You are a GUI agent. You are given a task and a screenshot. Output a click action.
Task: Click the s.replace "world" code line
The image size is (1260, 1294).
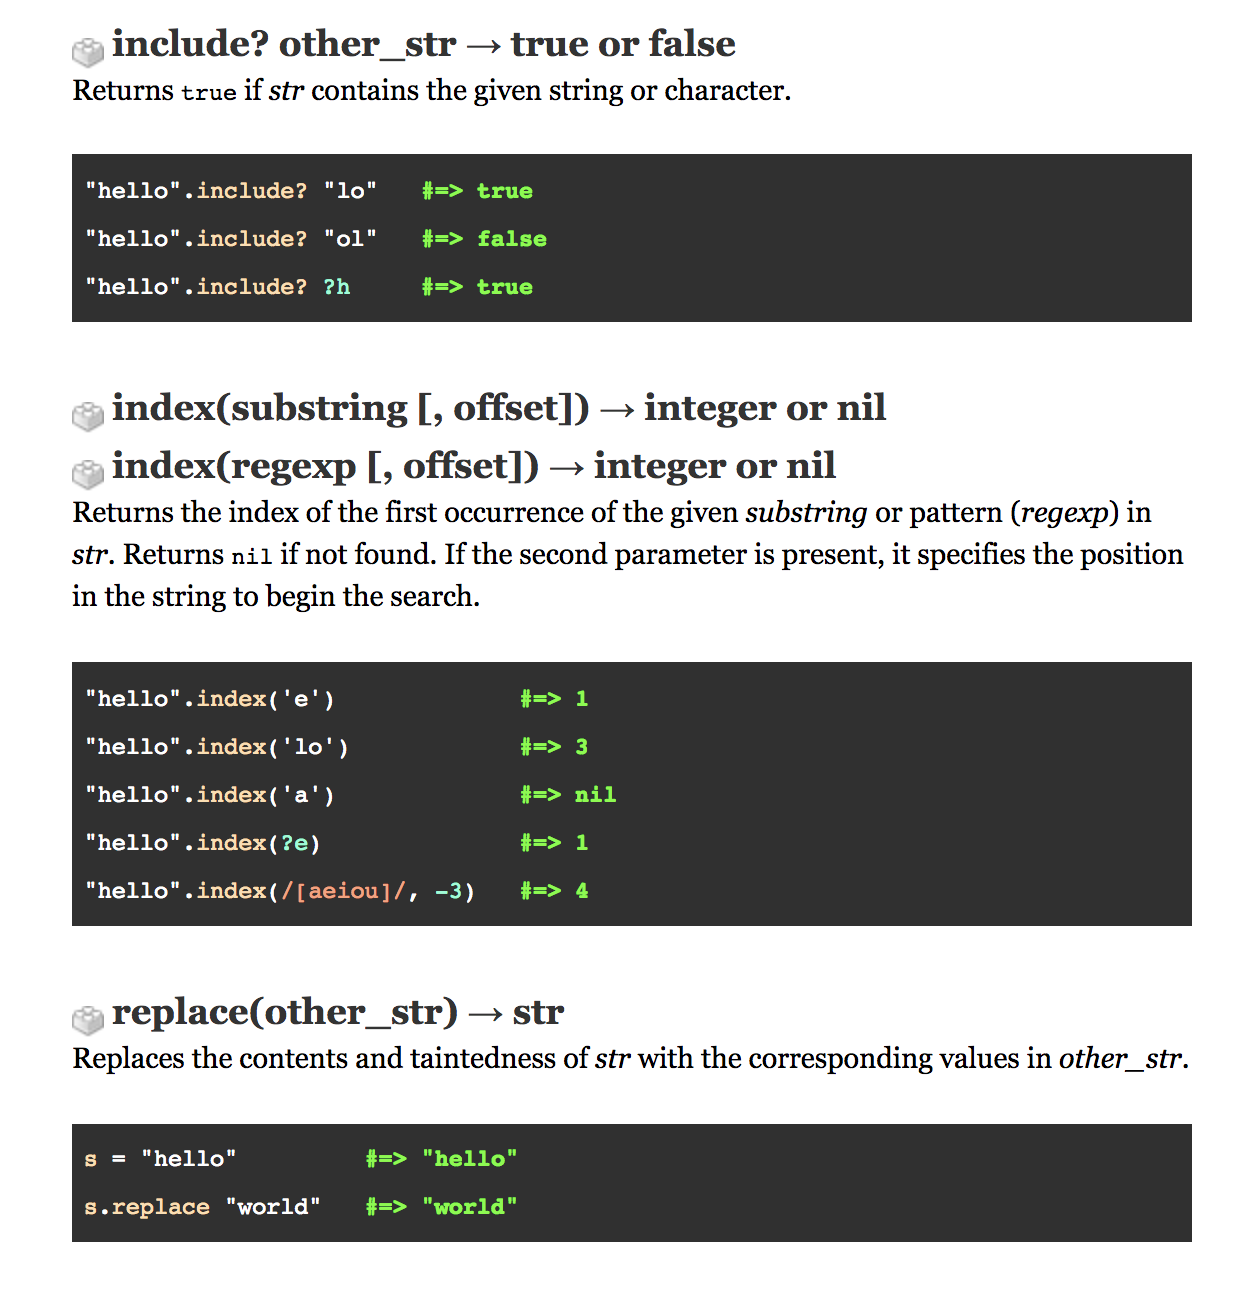pyautogui.click(x=202, y=1207)
